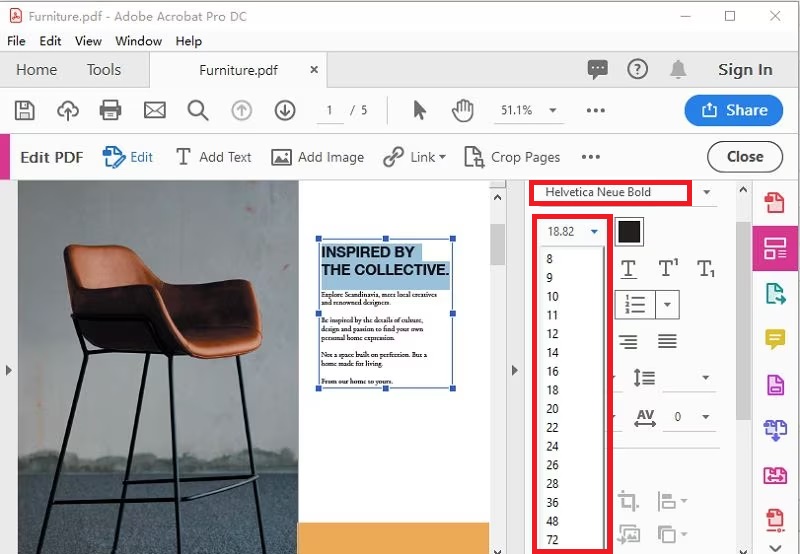Open the pink Scan & OCR sidebar icon
This screenshot has width=800, height=554.
775,475
